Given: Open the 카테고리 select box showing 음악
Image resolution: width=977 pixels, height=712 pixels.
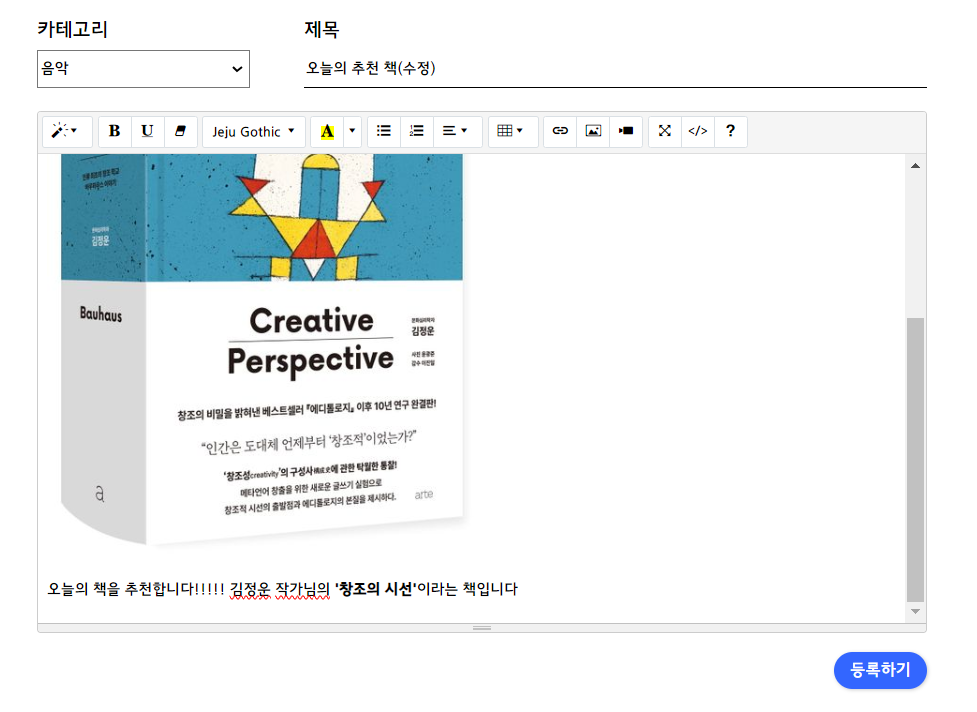Looking at the screenshot, I should [x=143, y=69].
